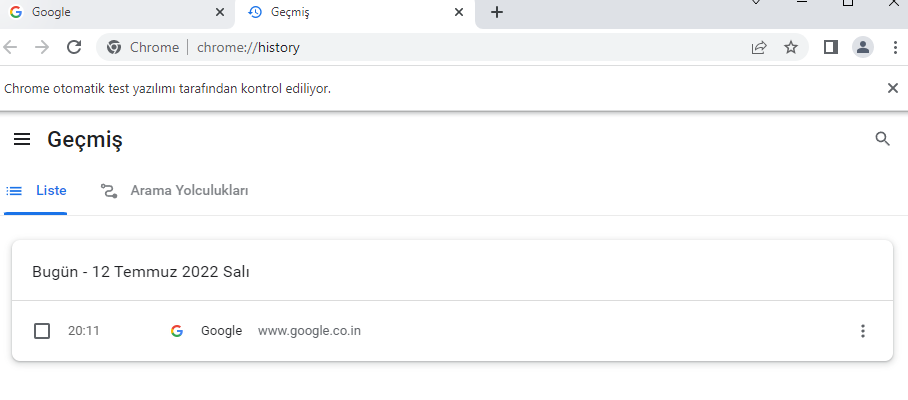This screenshot has width=908, height=400.
Task: Bookmark this page with the star icon
Action: [791, 47]
